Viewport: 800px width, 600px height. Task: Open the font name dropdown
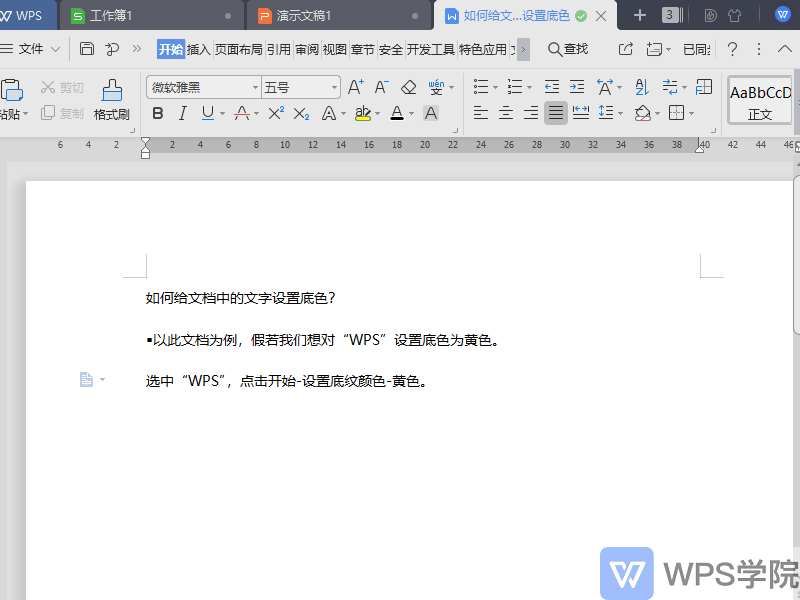point(255,87)
